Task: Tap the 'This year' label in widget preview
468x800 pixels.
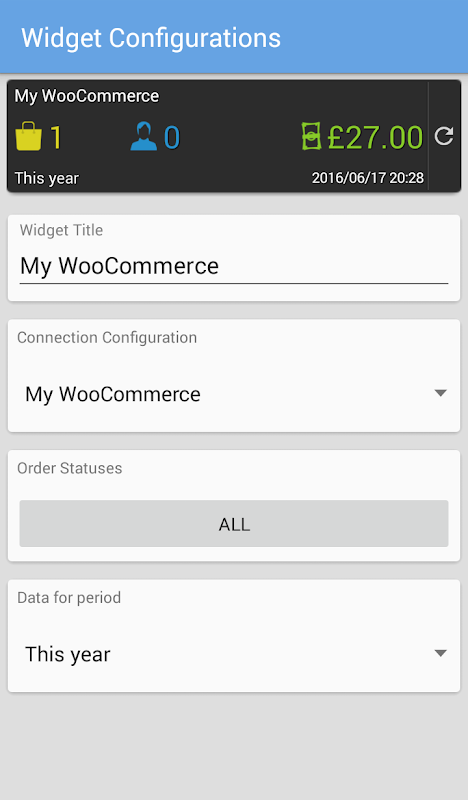Action: [x=46, y=178]
